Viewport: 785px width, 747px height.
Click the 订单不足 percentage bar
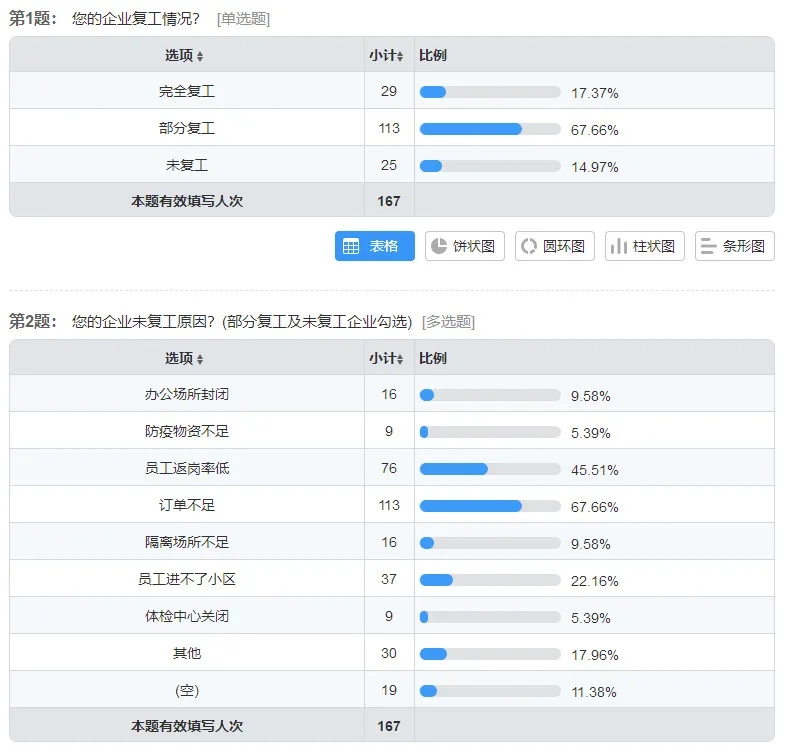(490, 506)
